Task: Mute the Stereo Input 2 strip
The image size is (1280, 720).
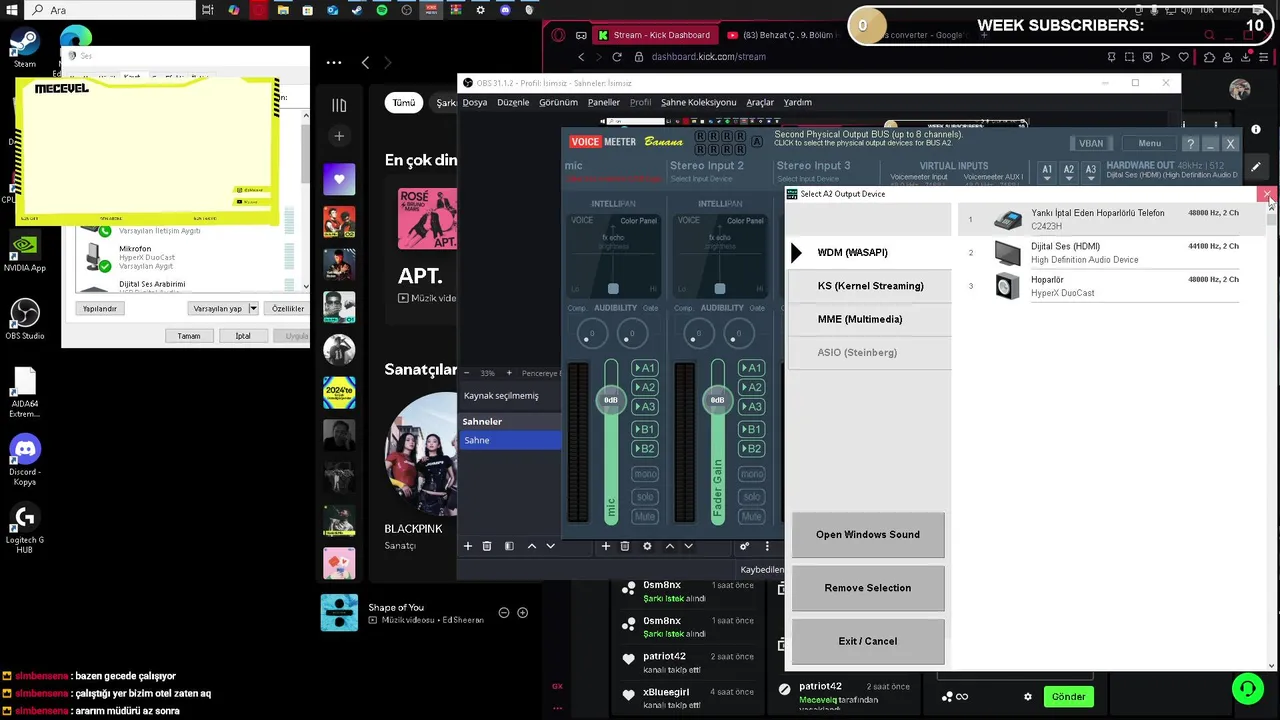Action: [752, 516]
